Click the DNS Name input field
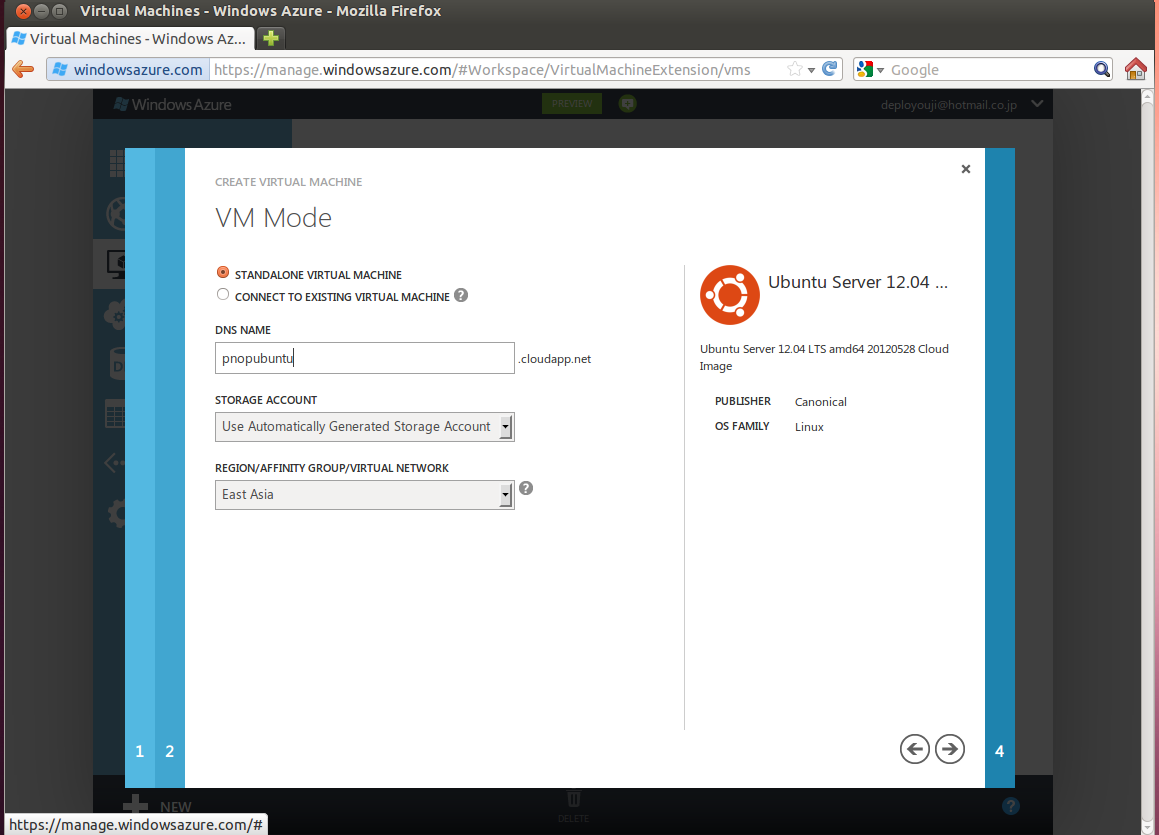1159x835 pixels. pos(364,358)
